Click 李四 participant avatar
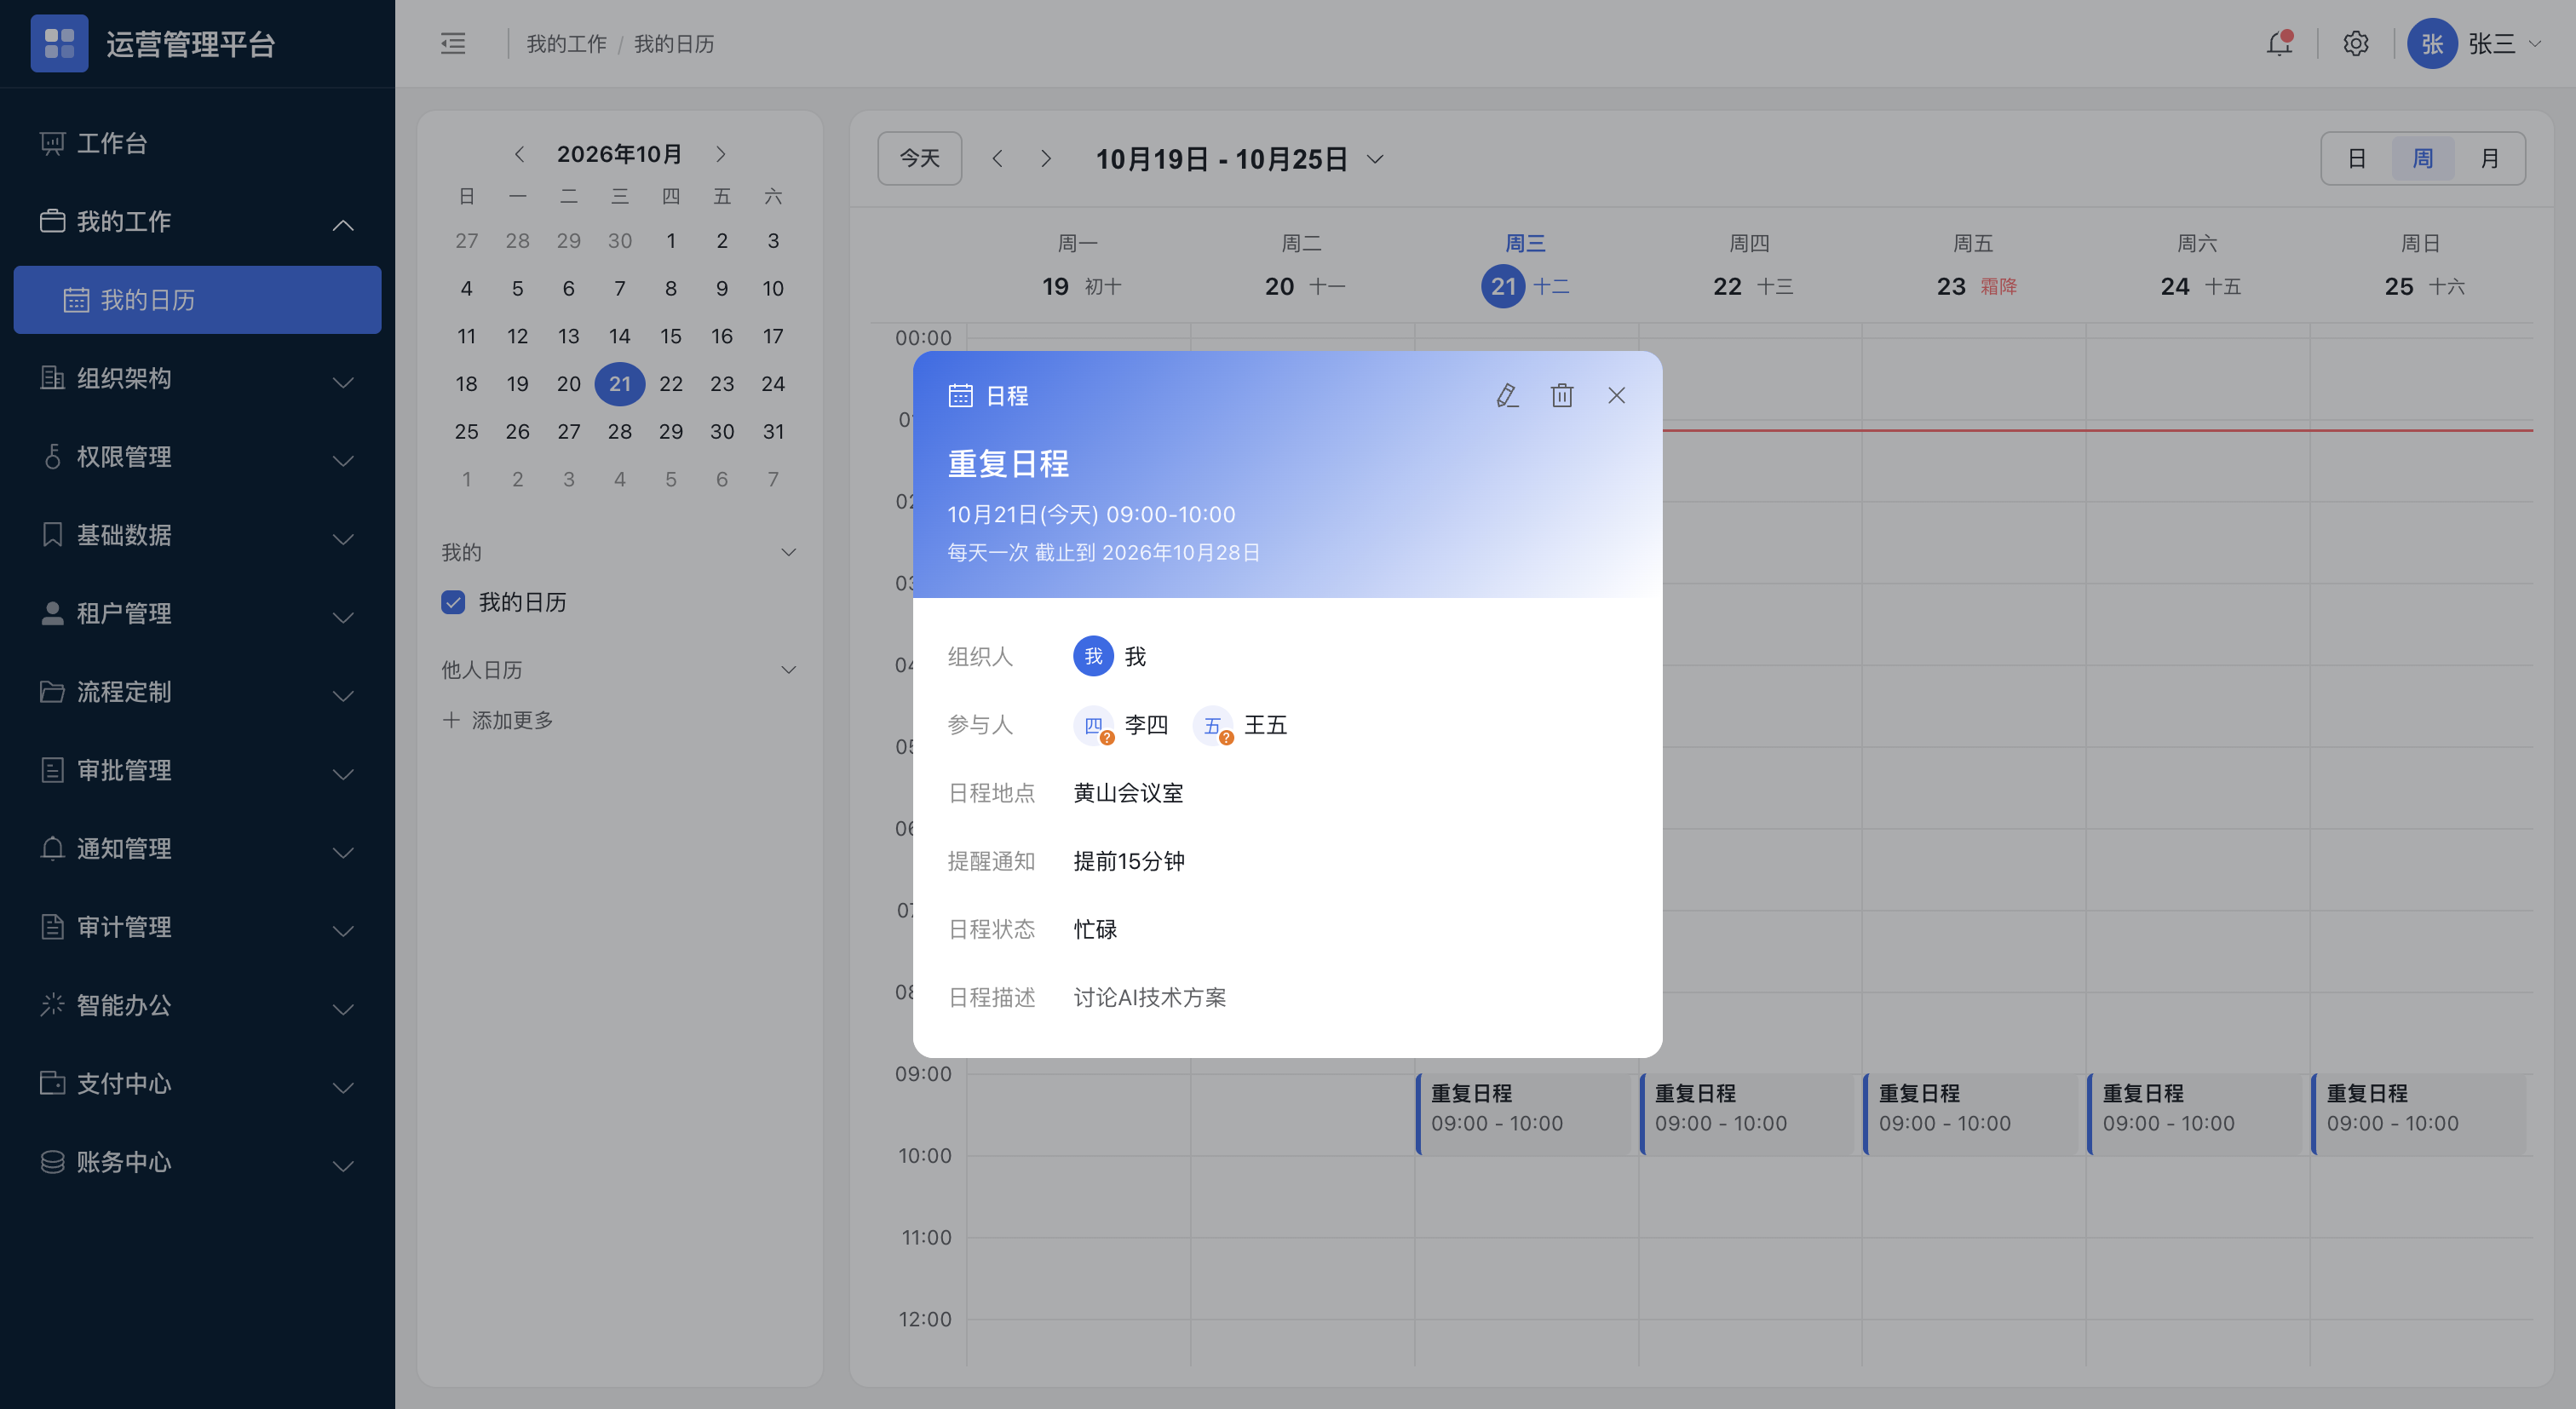Screen dimensions: 2576x1409 click(1093, 725)
